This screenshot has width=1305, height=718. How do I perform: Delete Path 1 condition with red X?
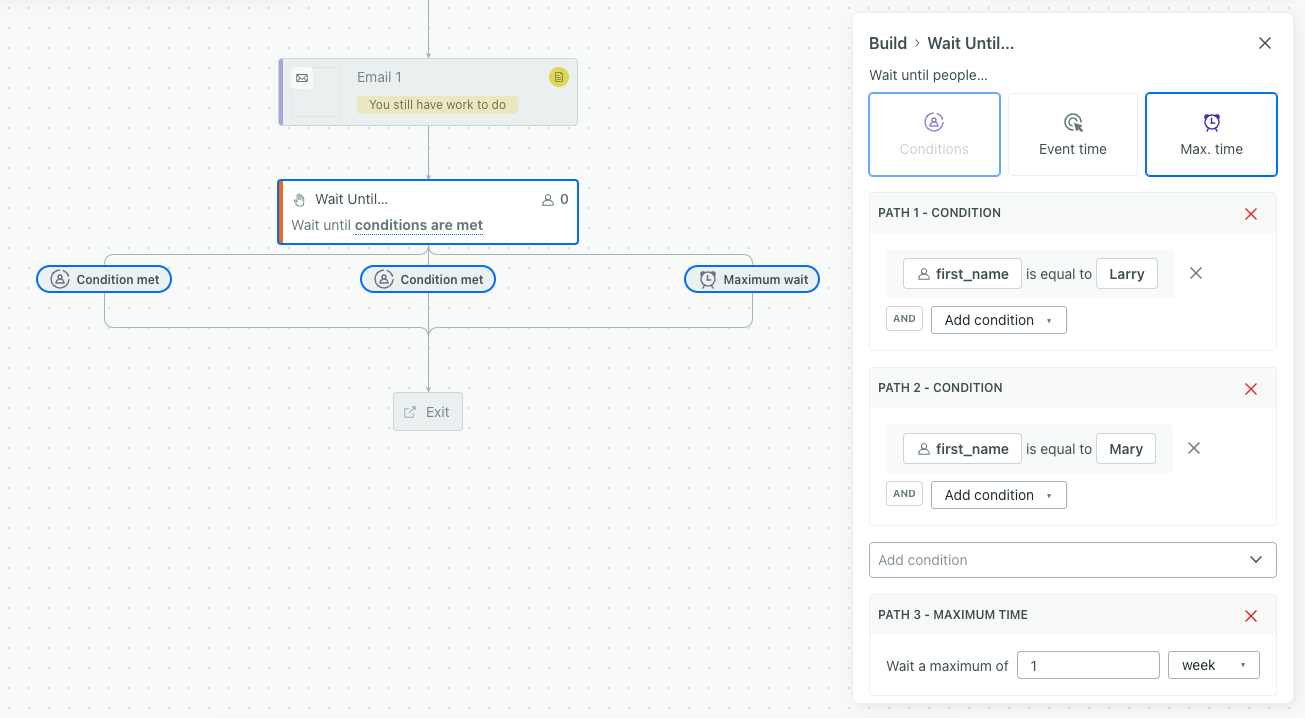point(1251,214)
